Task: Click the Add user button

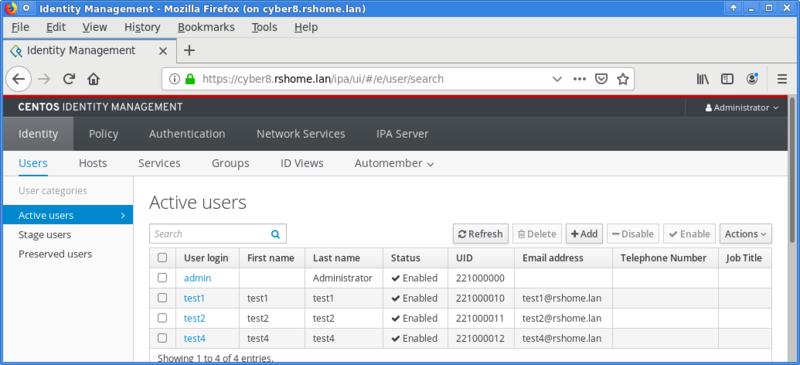Action: (x=584, y=234)
